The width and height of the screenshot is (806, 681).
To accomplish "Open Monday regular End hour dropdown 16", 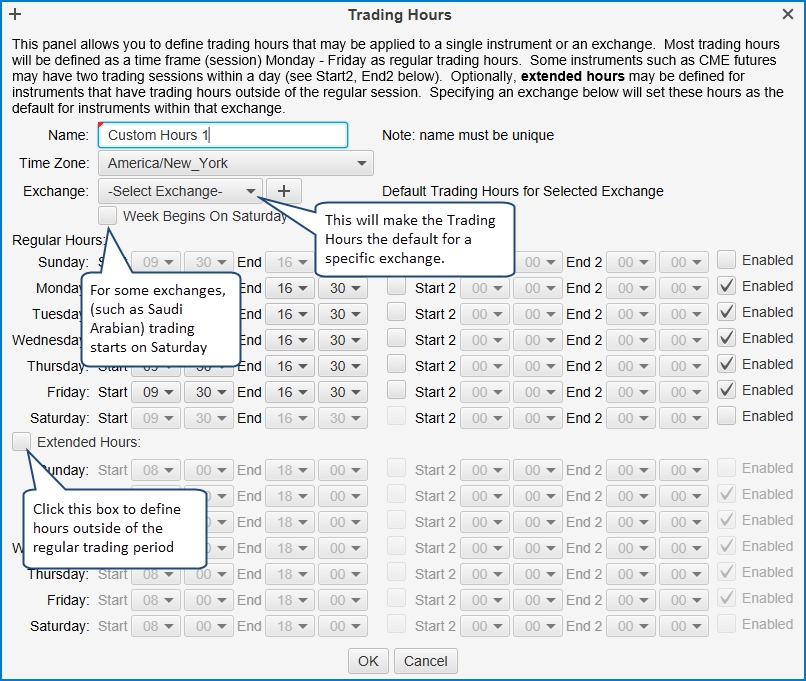I will point(290,288).
